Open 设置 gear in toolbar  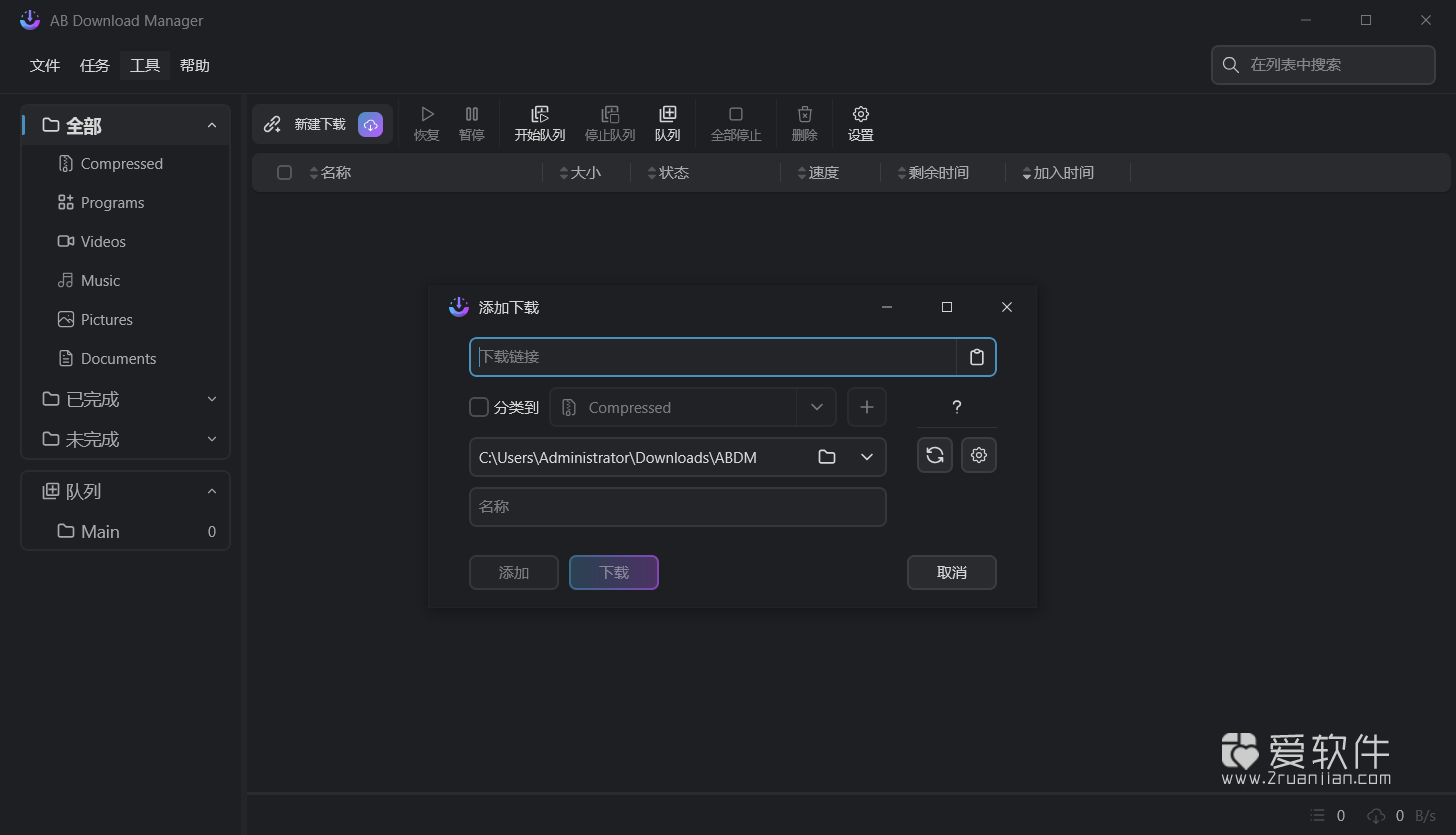tap(861, 114)
